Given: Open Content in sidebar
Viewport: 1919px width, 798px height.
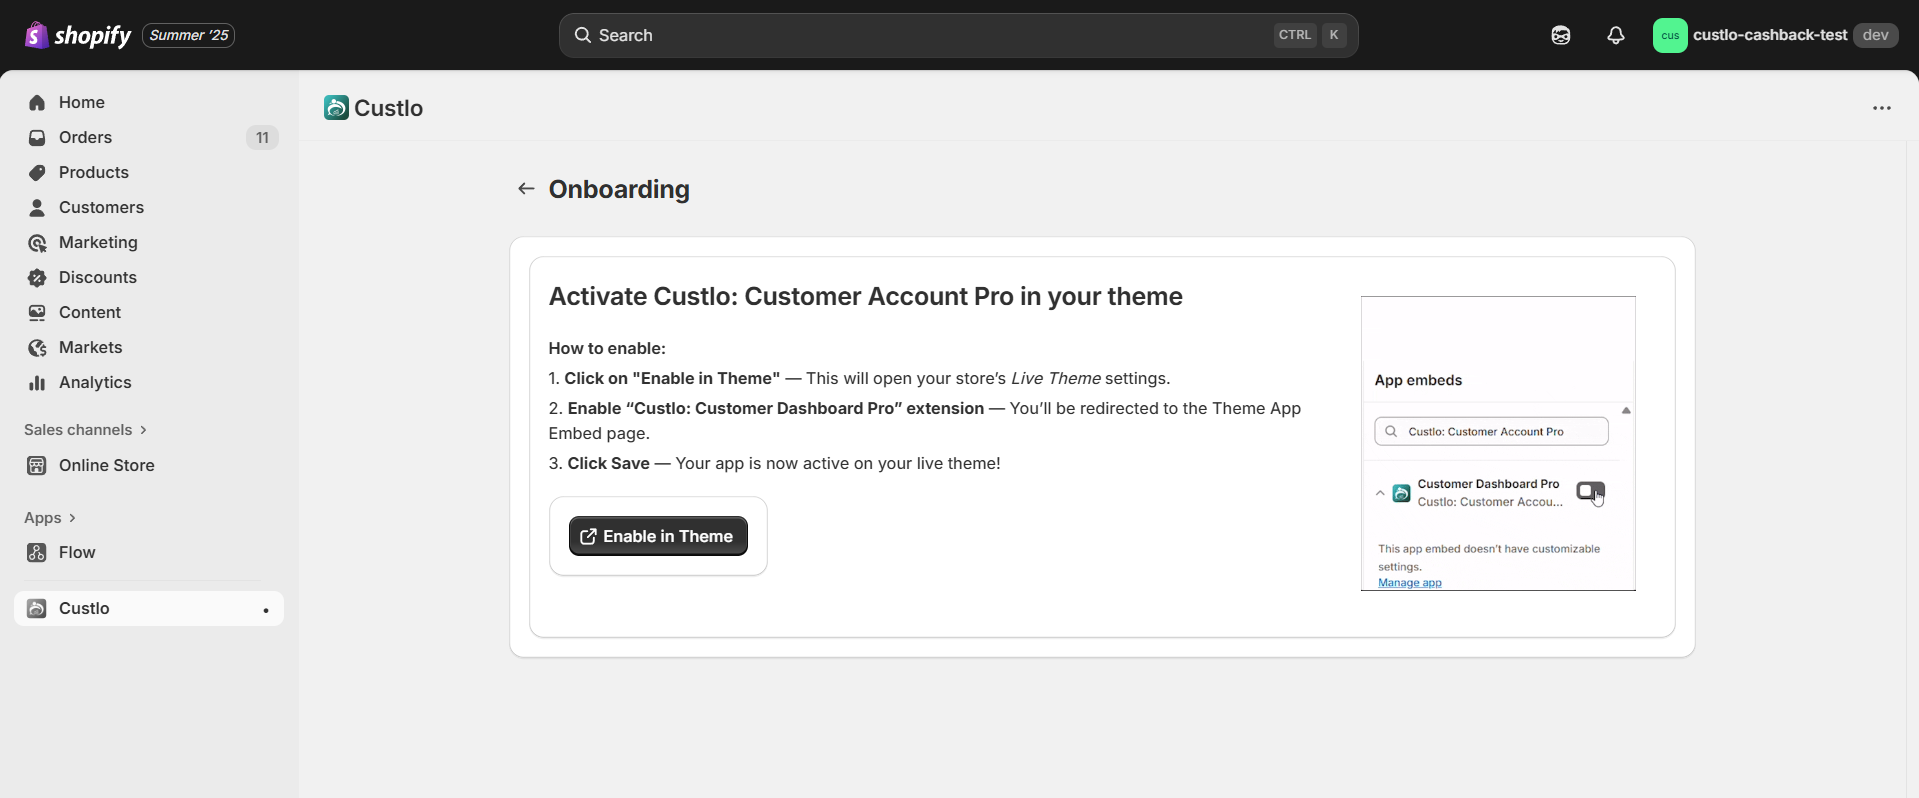Looking at the screenshot, I should point(149,312).
